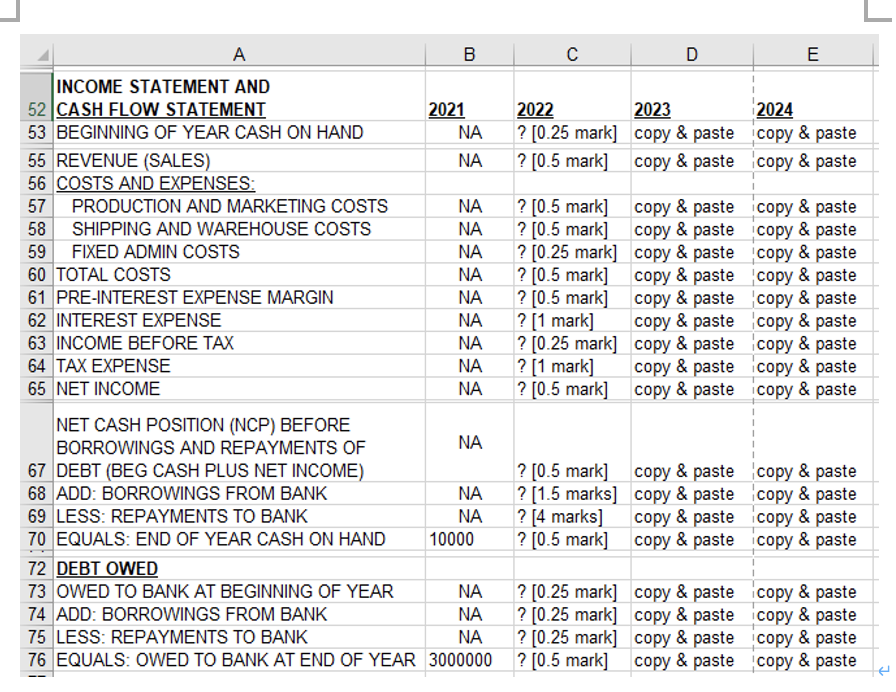Select column D header

(x=691, y=54)
